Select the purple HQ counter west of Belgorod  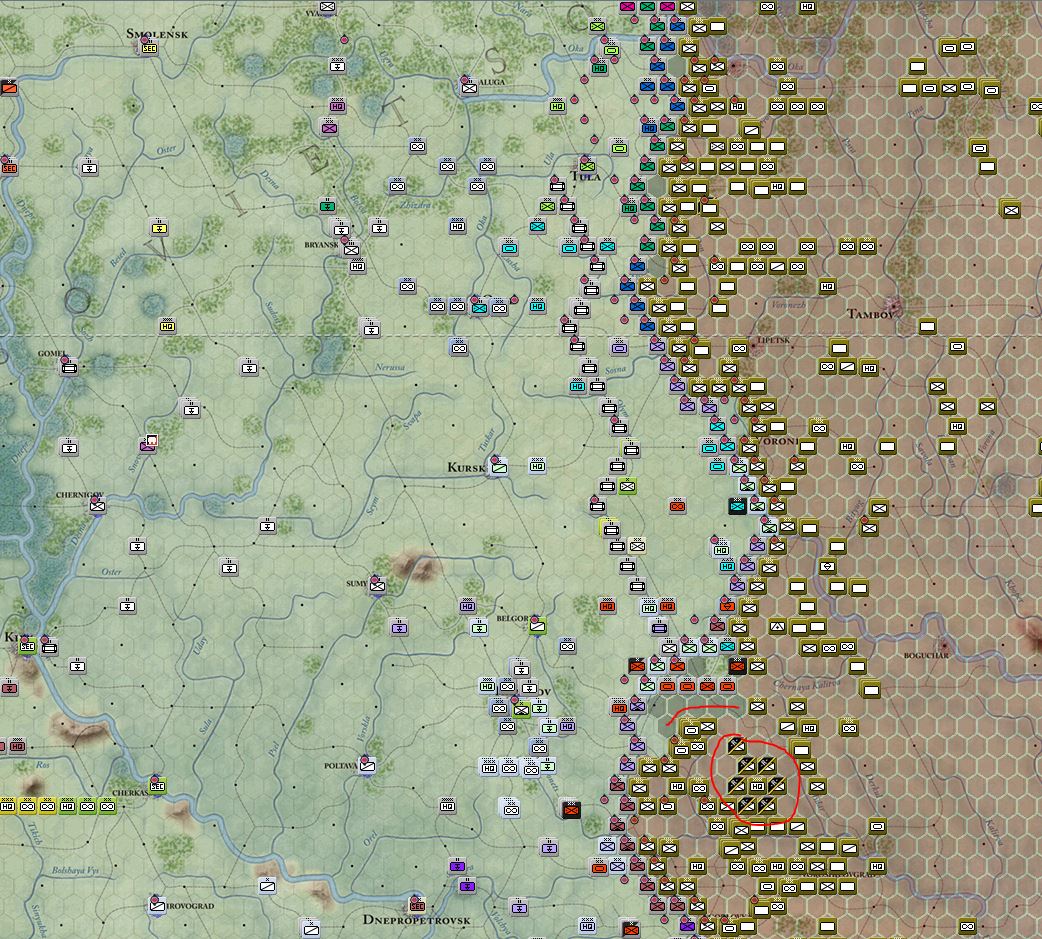pos(468,605)
